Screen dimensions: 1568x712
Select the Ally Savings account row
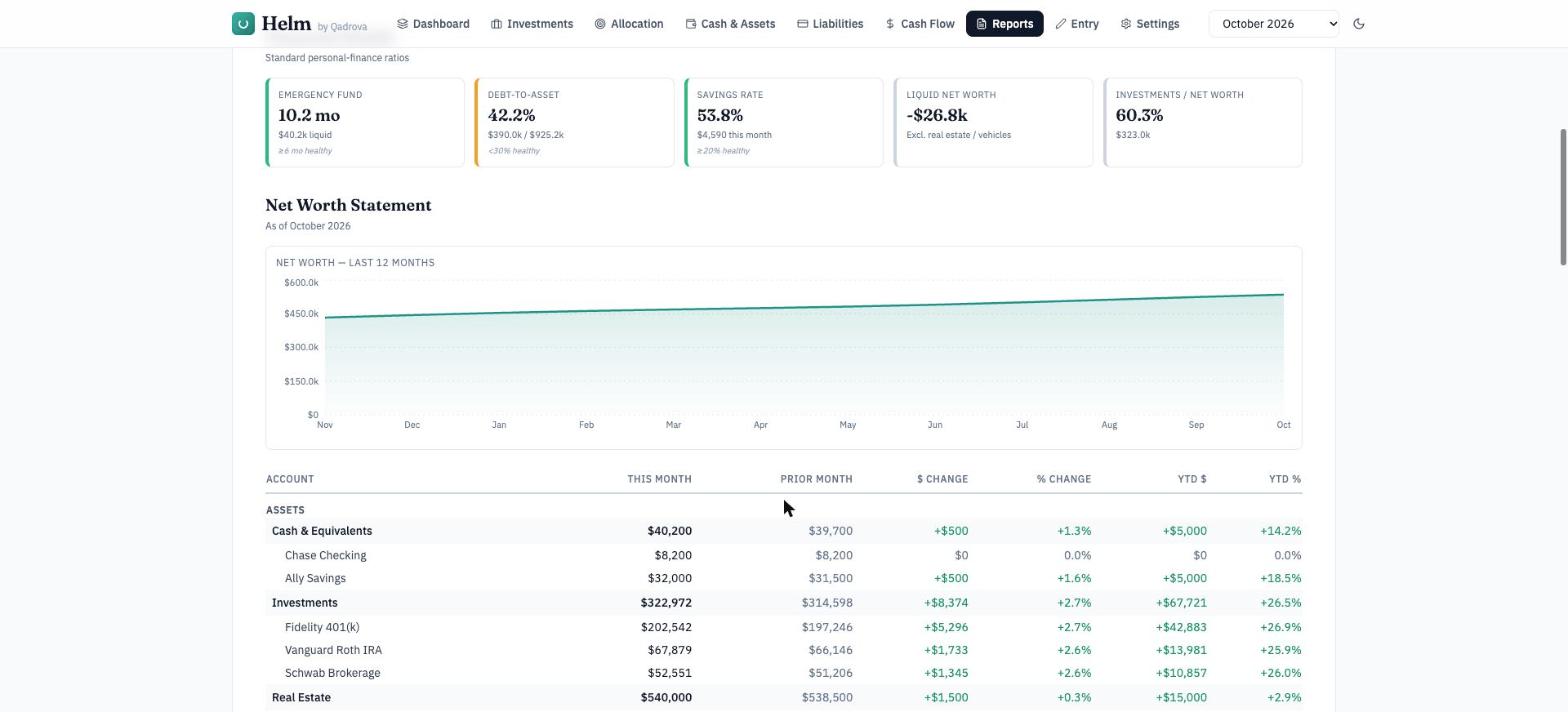coord(784,578)
